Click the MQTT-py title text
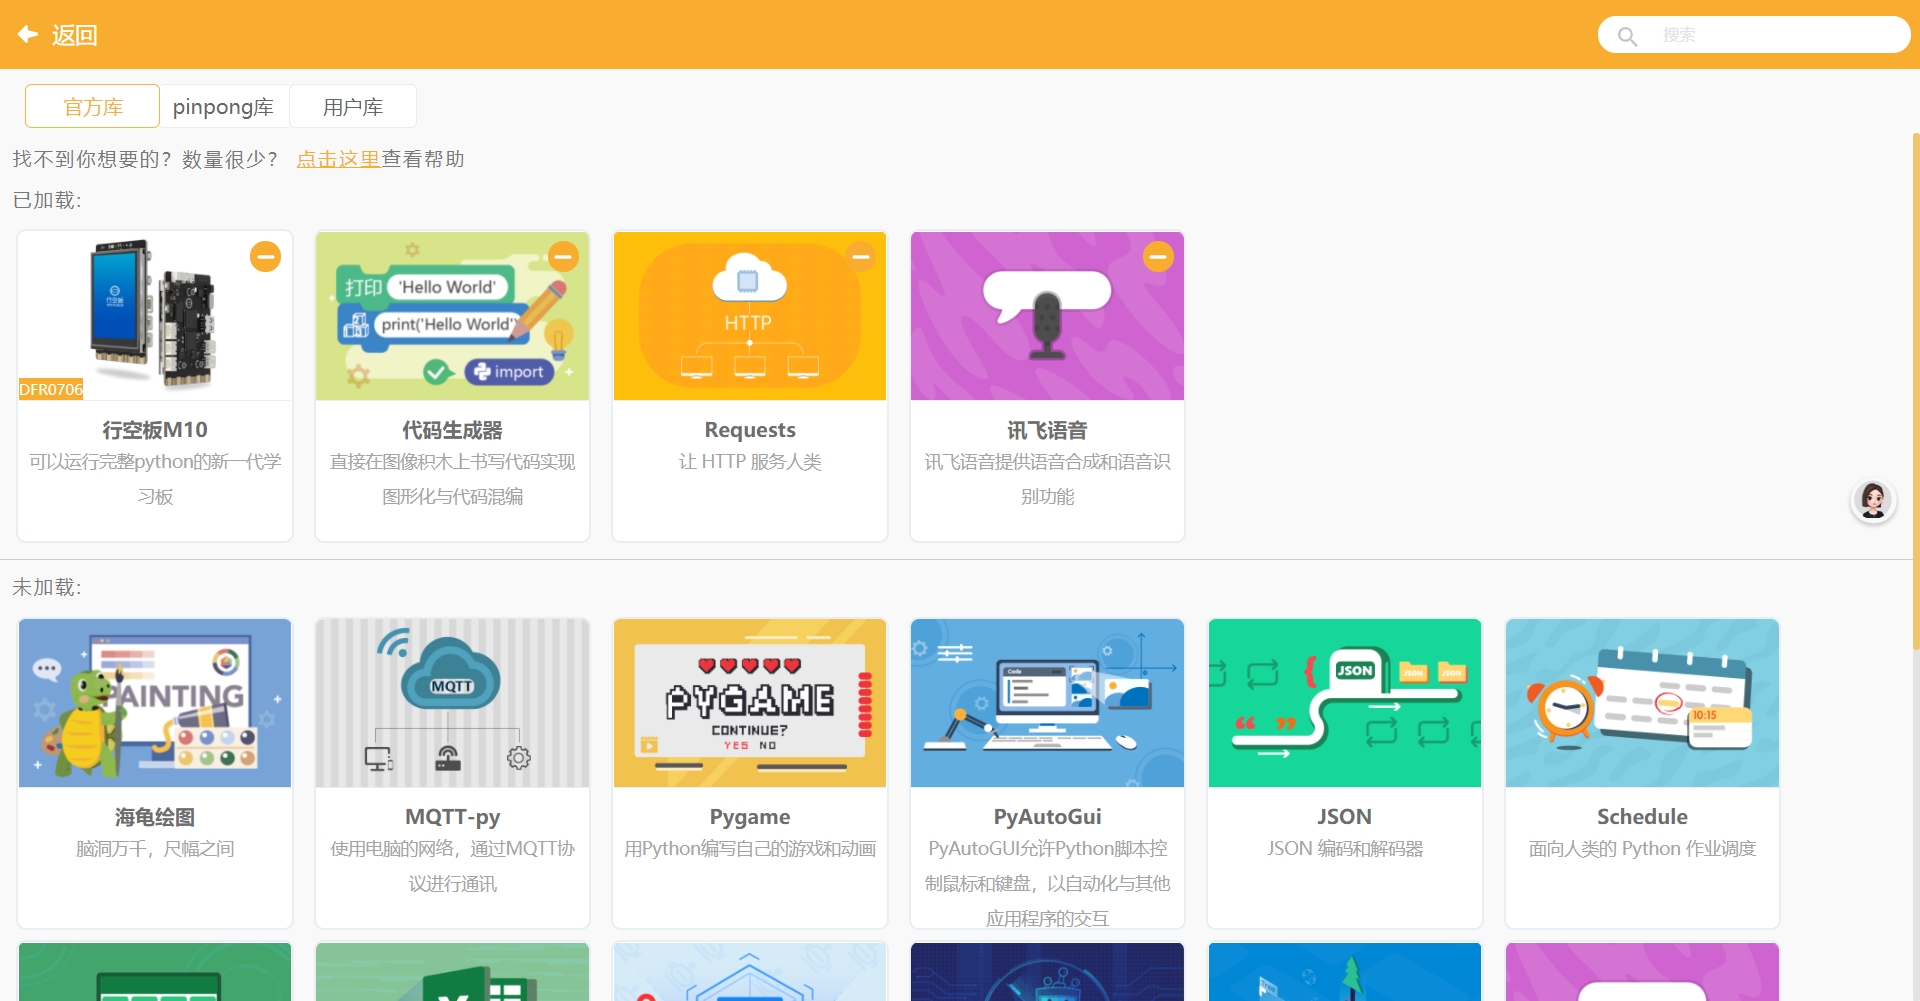This screenshot has width=1920, height=1001. 452,817
